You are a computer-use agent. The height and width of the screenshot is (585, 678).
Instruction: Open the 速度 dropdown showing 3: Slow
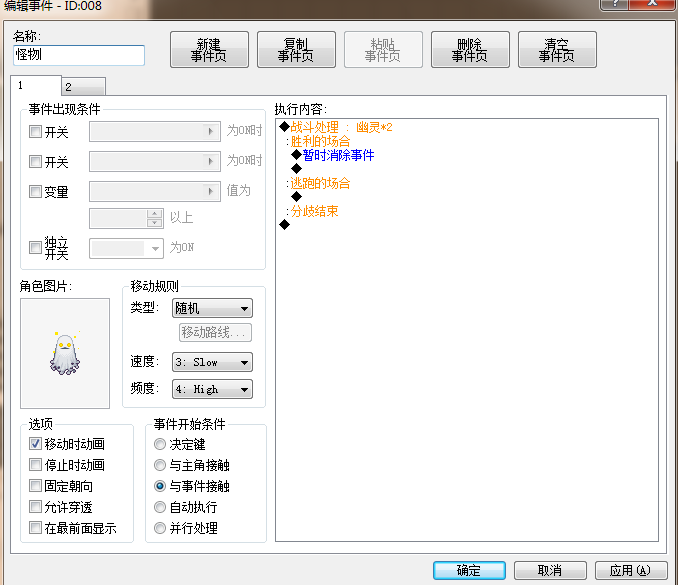(x=212, y=362)
